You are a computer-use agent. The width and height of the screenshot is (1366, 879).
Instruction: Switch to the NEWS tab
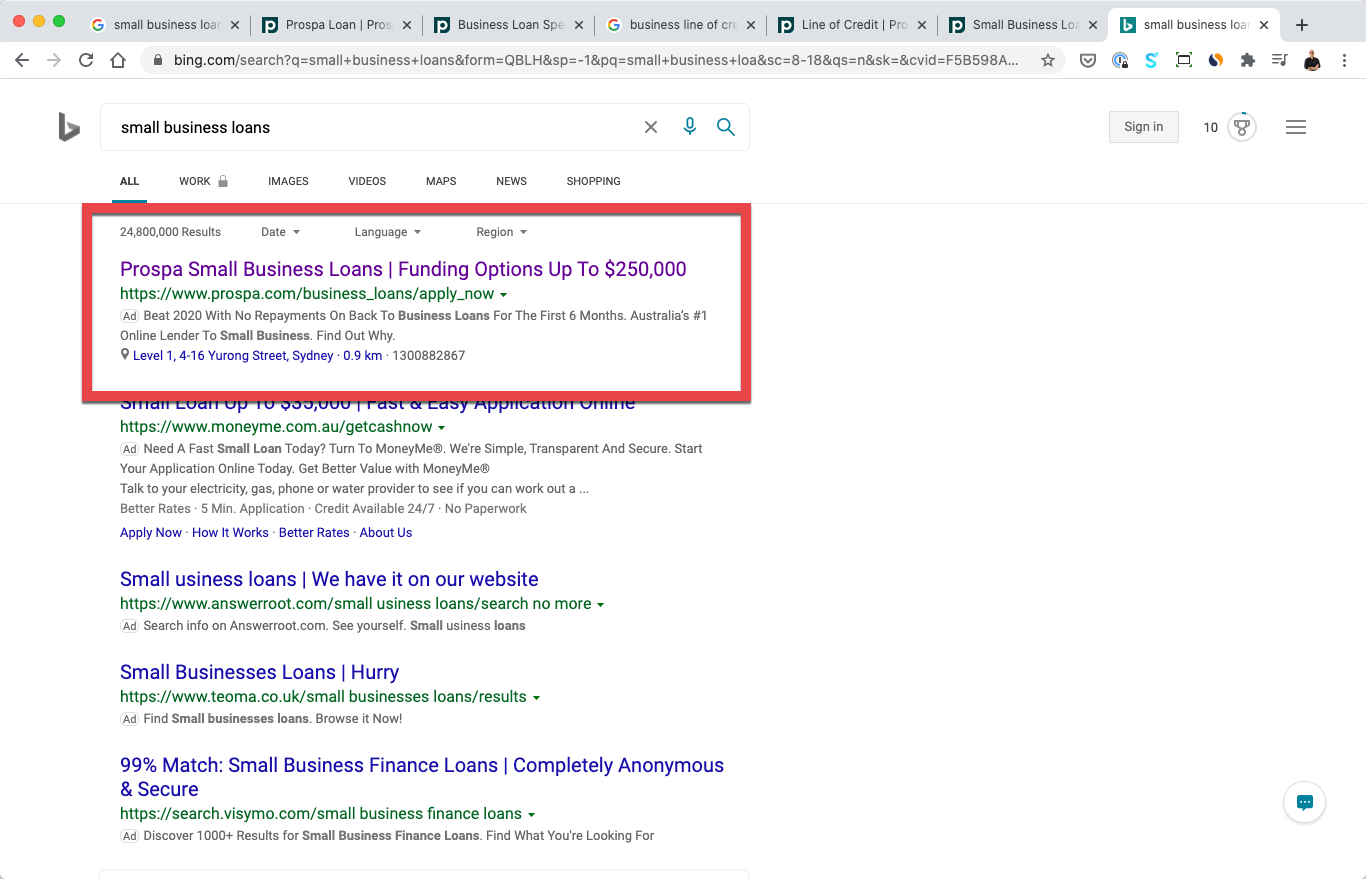511,181
